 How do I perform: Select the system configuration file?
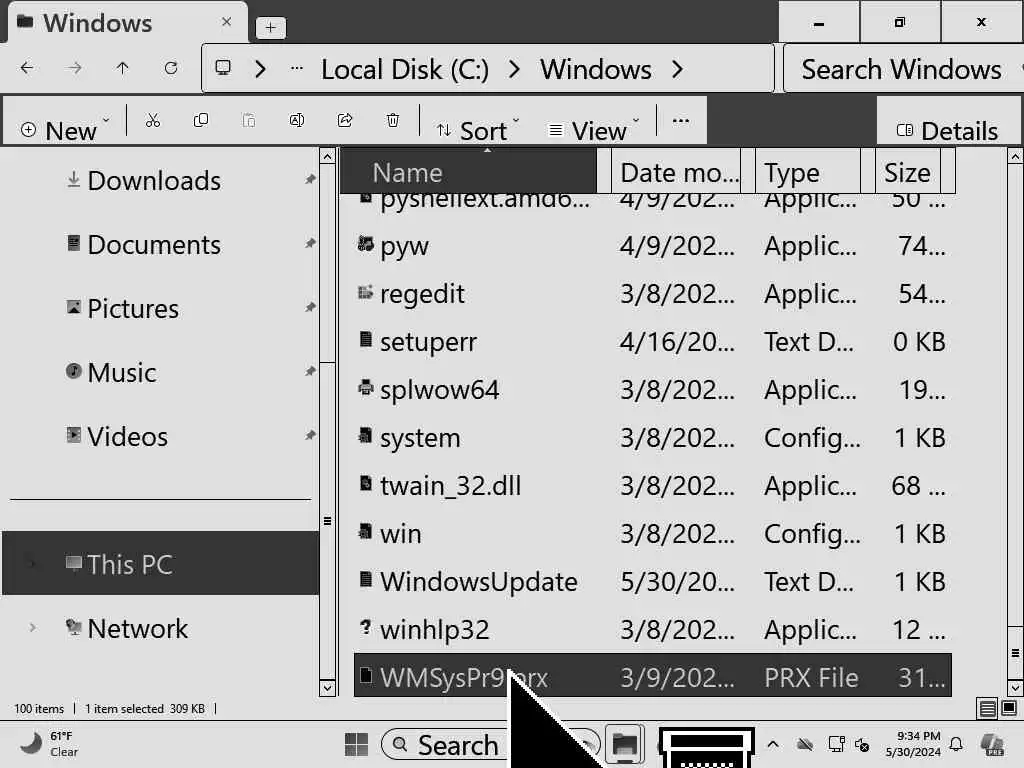652,438
